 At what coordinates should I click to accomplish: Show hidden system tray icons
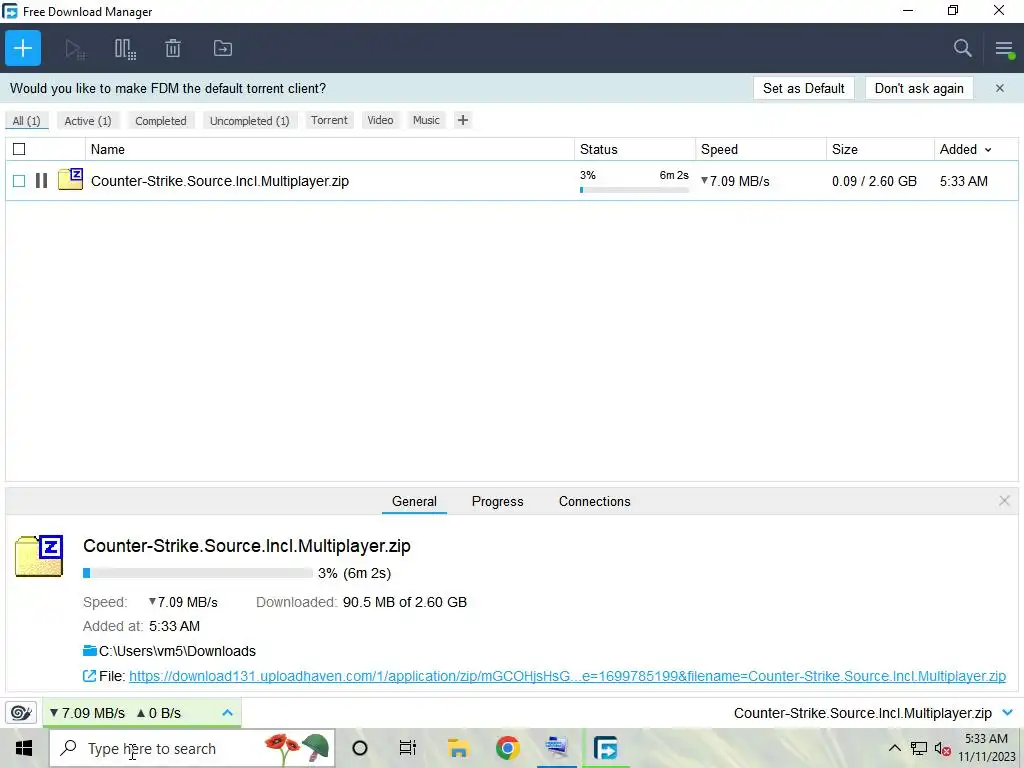pos(895,748)
